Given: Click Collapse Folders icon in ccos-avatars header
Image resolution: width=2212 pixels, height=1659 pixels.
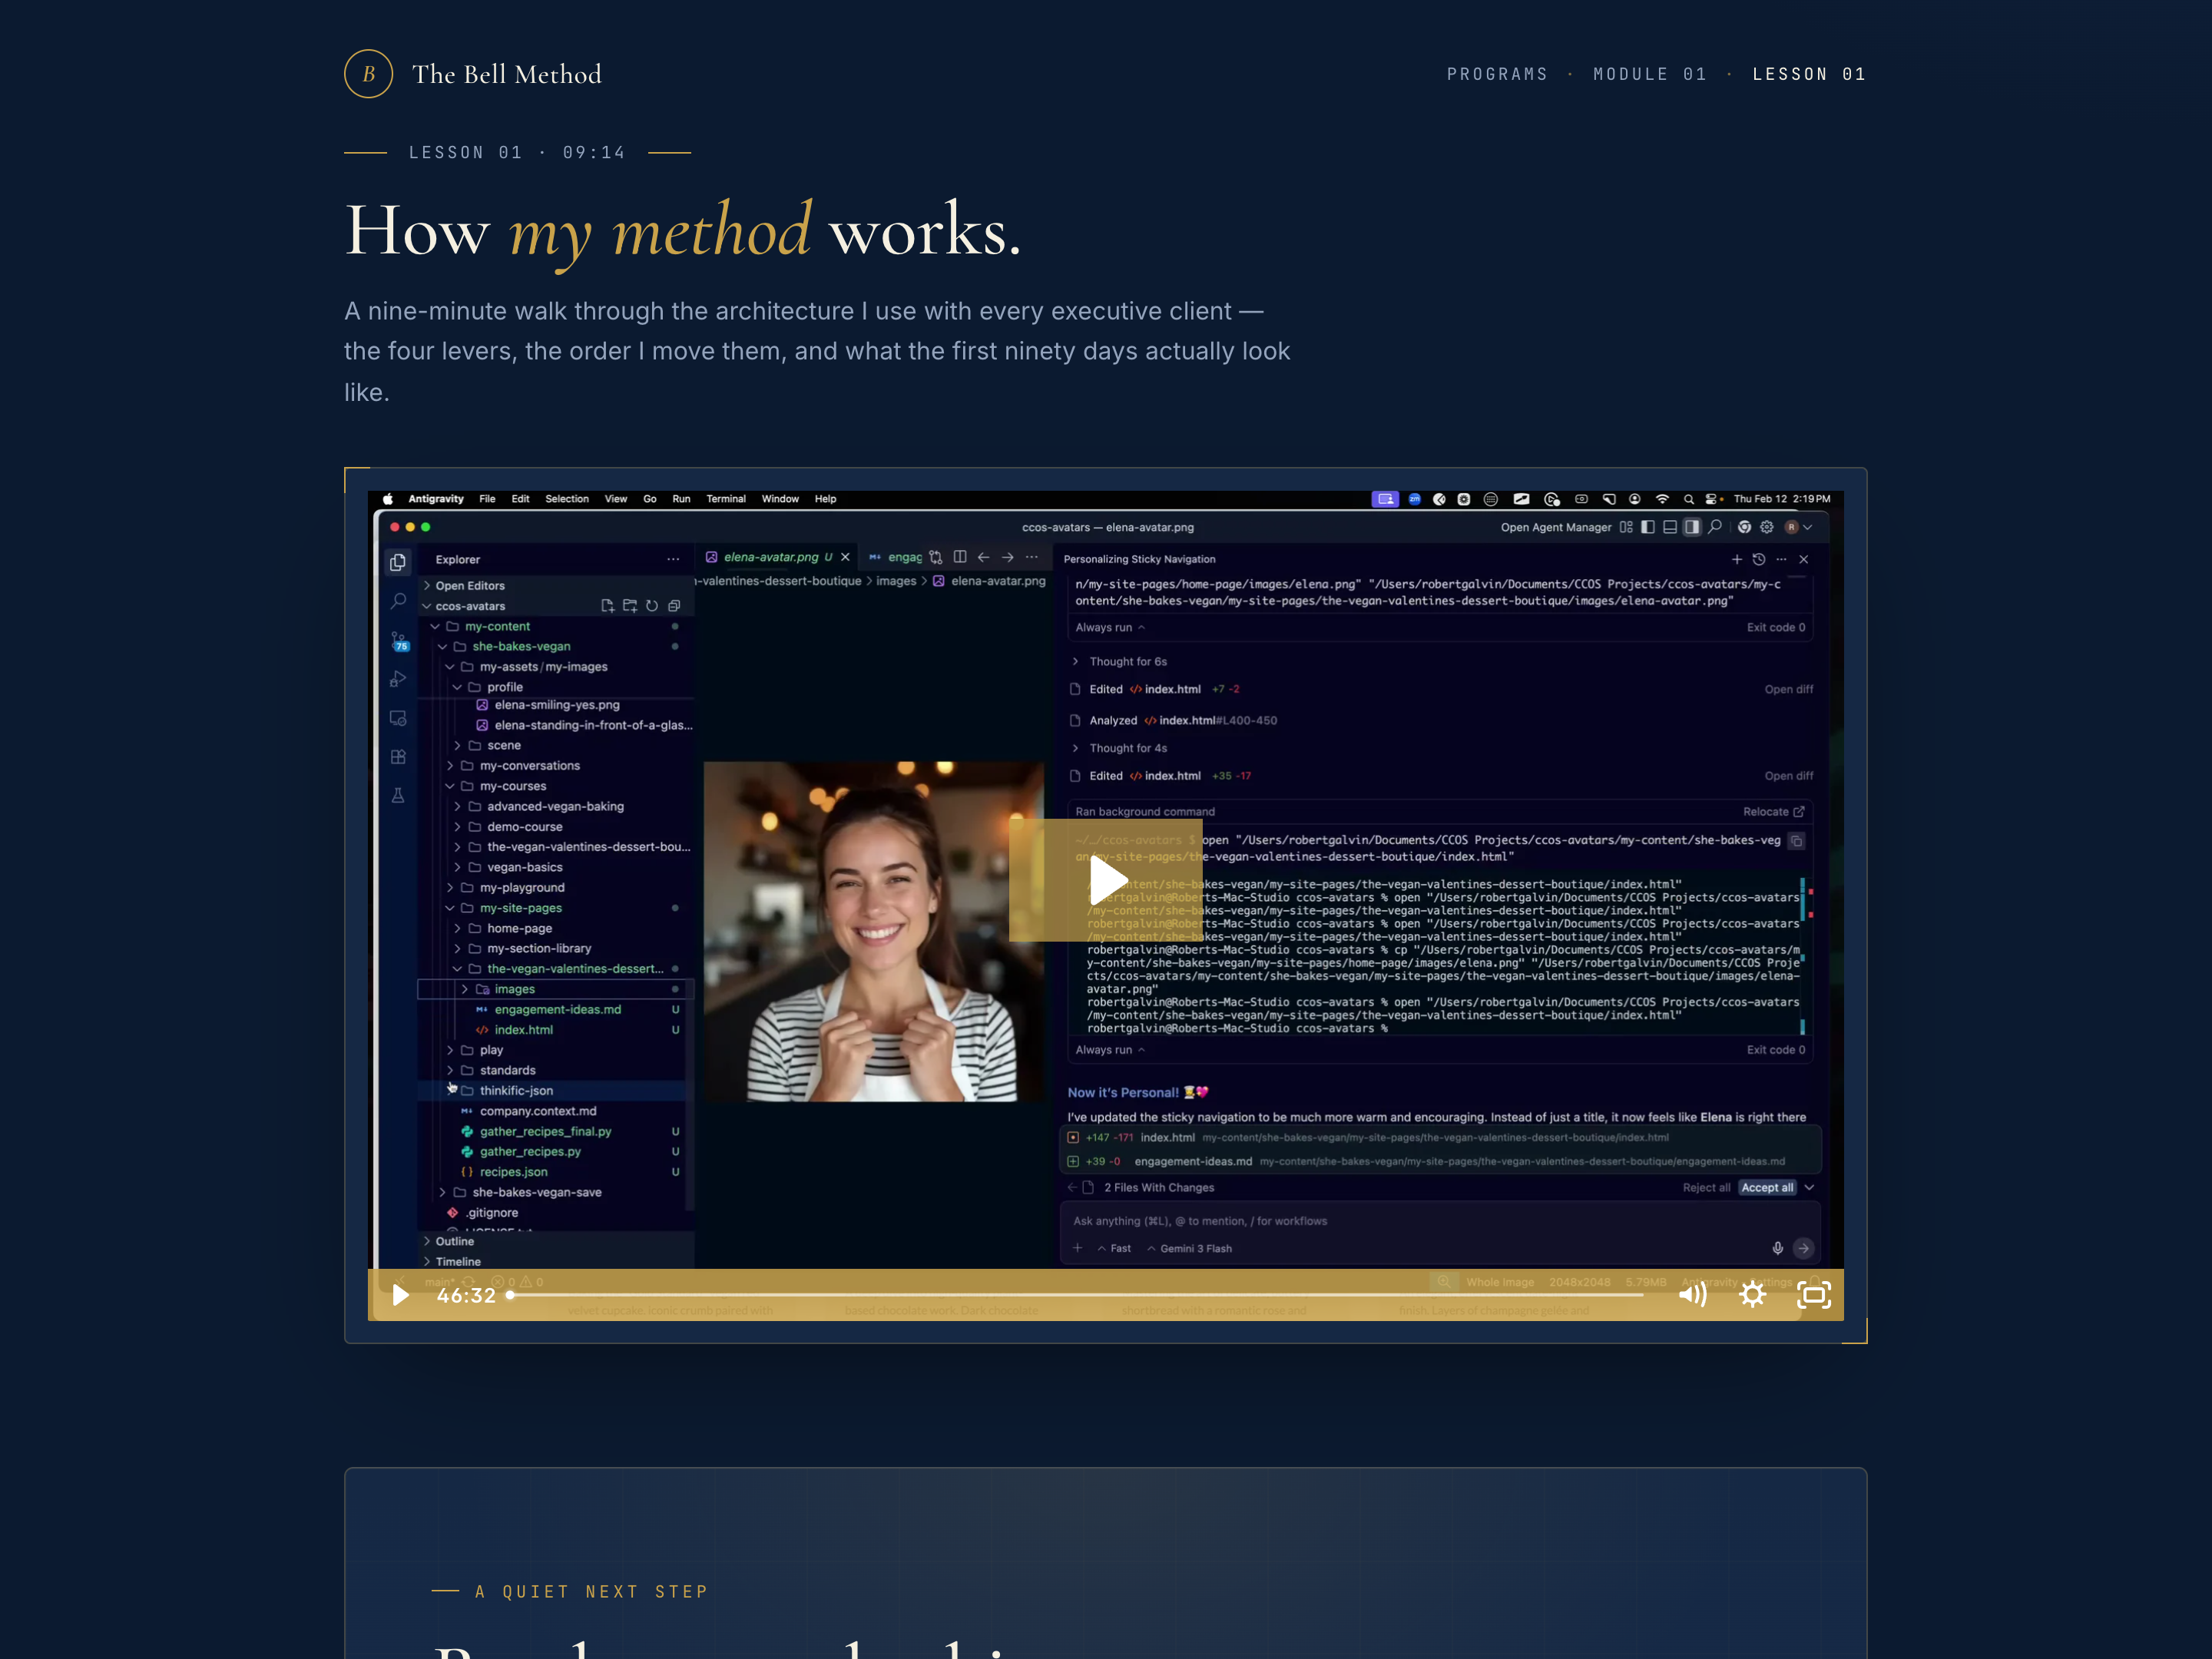Looking at the screenshot, I should [674, 606].
